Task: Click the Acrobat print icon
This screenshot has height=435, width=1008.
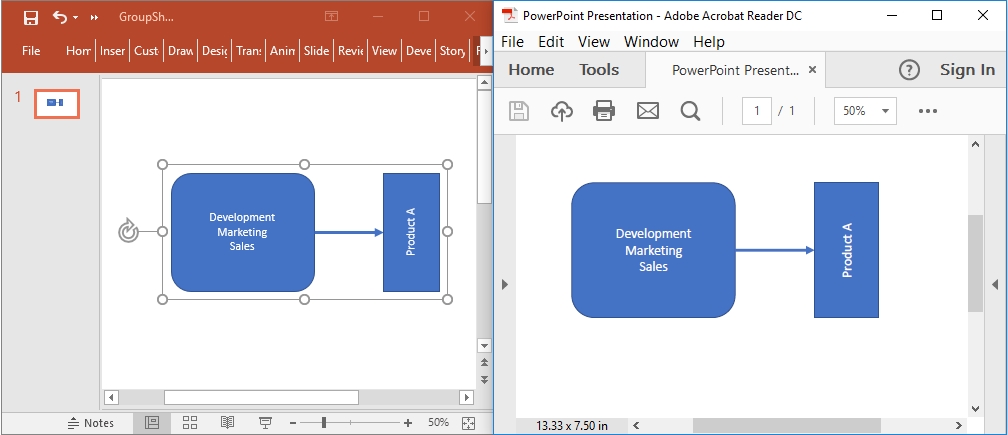Action: 604,111
